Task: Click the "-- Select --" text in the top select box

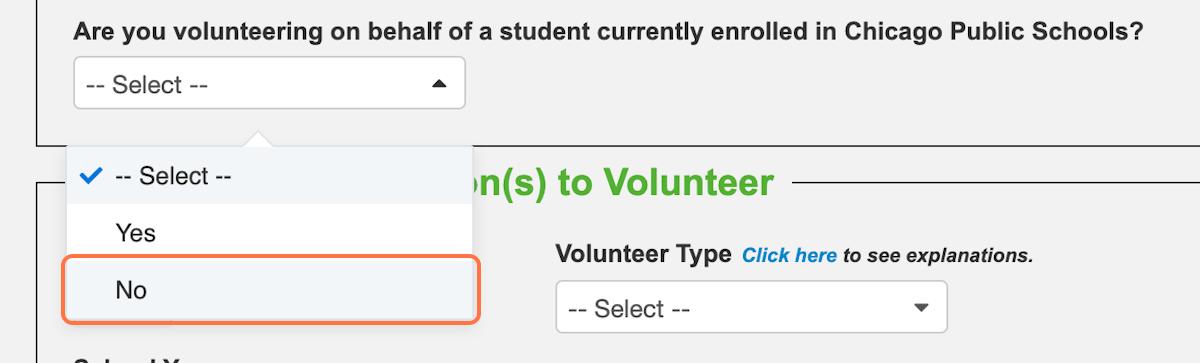Action: pyautogui.click(x=147, y=85)
